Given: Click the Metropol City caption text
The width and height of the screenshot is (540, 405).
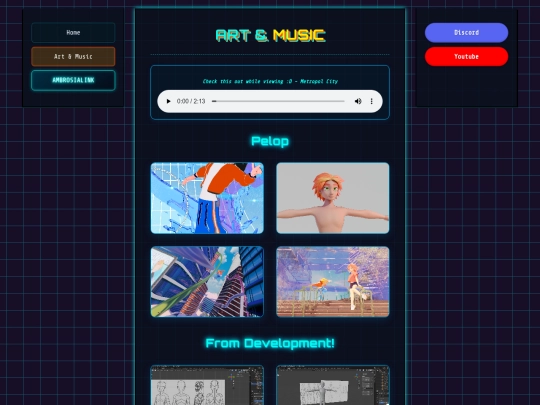Looking at the screenshot, I should tap(270, 81).
